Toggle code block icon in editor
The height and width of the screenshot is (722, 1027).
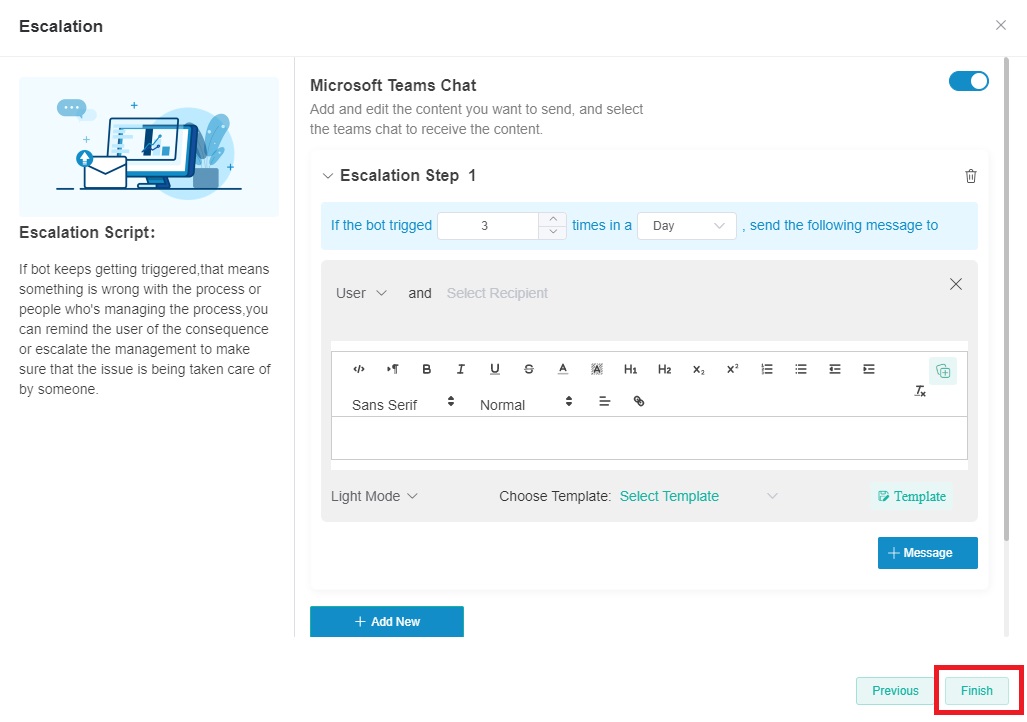click(x=359, y=369)
